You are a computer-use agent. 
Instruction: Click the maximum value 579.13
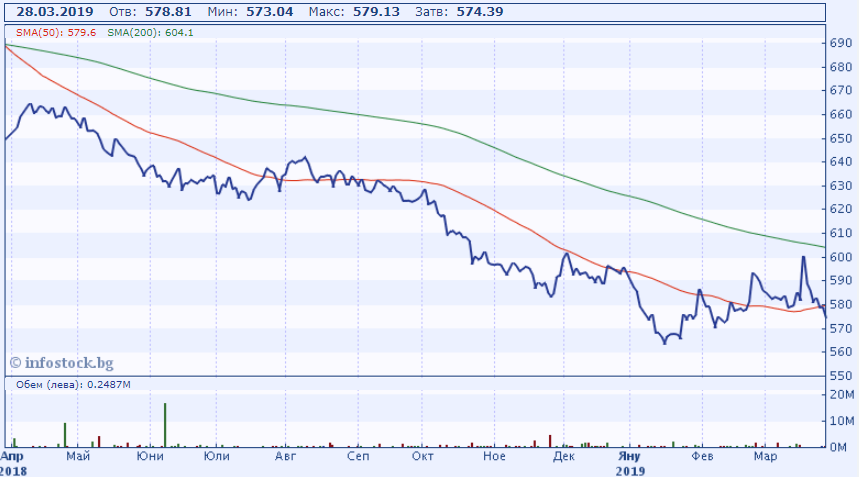pyautogui.click(x=376, y=12)
